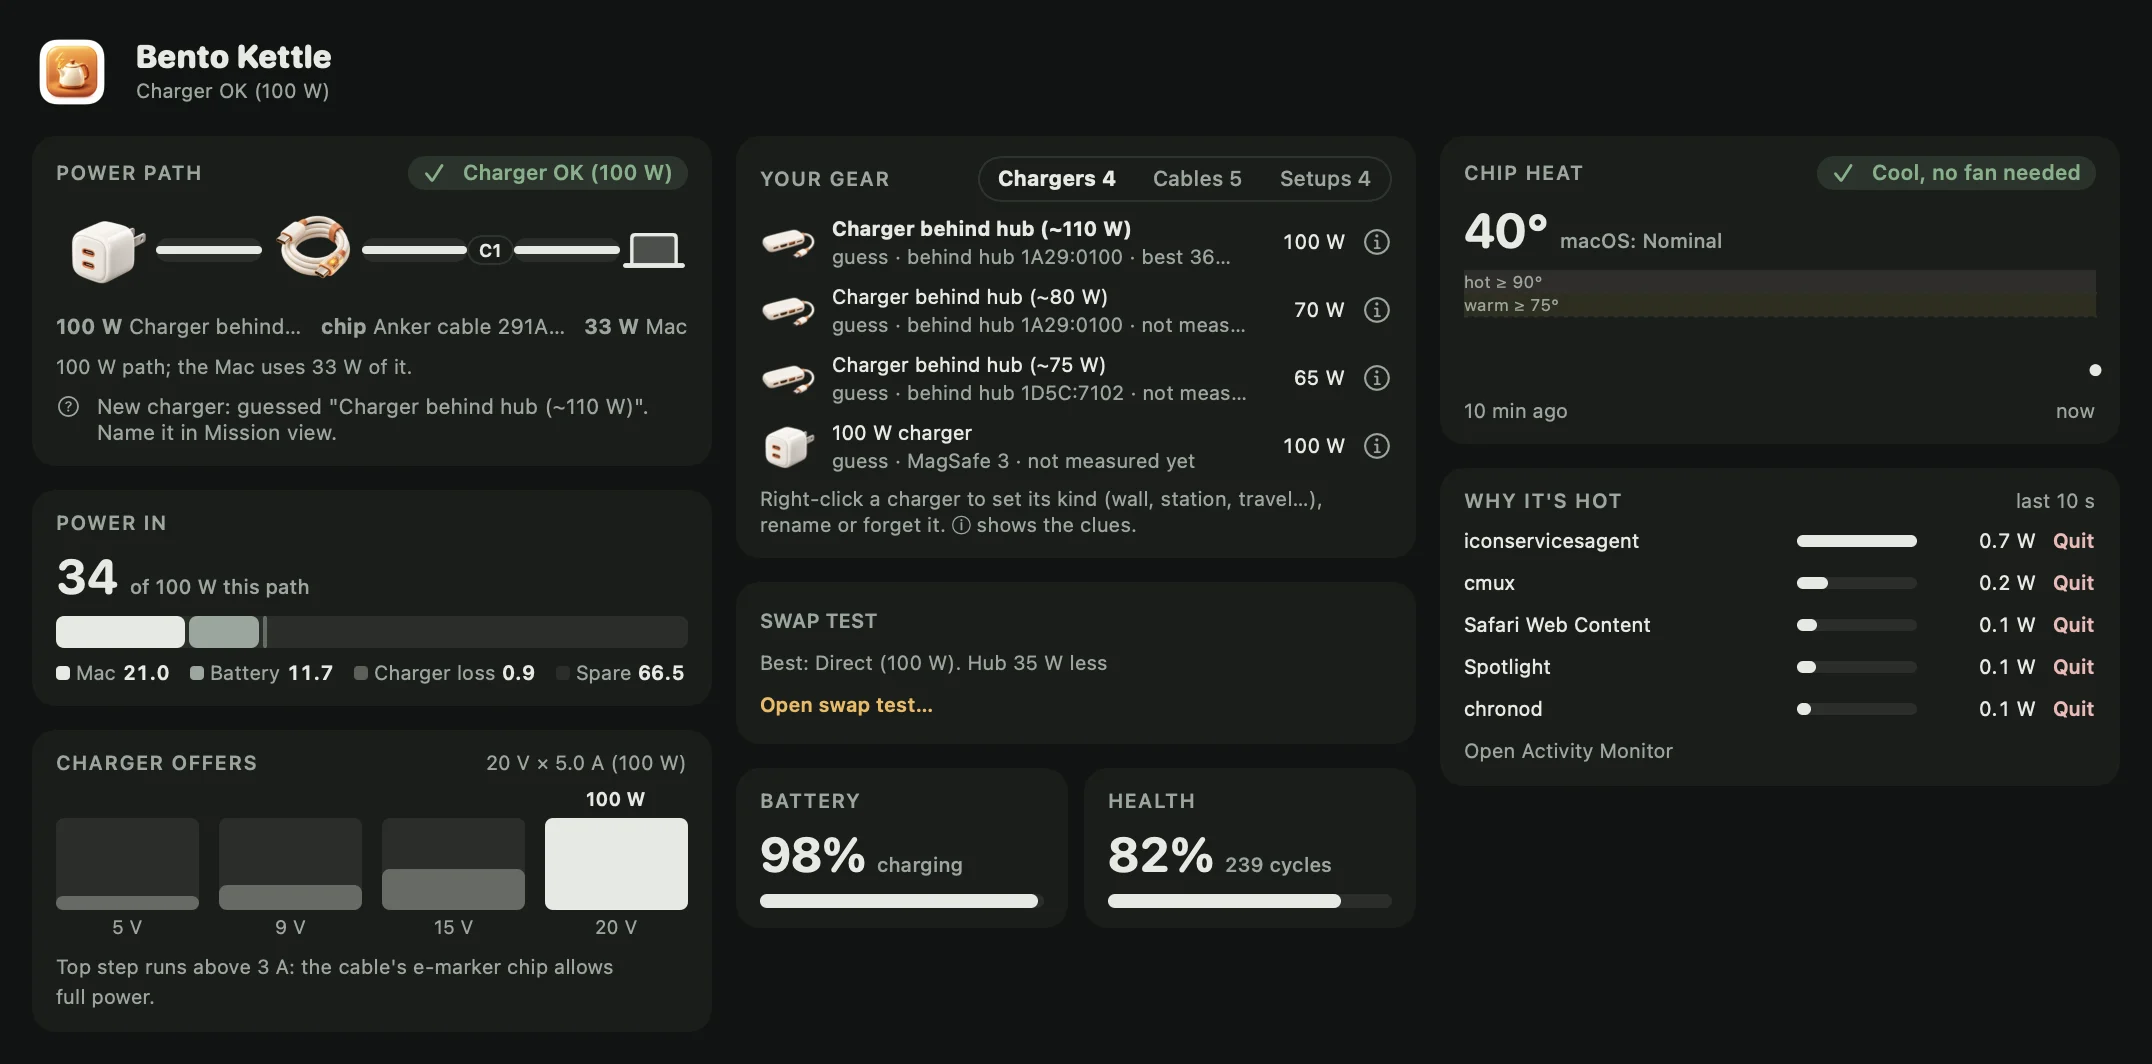Viewport: 2152px width, 1064px height.
Task: Click the last 10 s label
Action: [x=2055, y=501]
